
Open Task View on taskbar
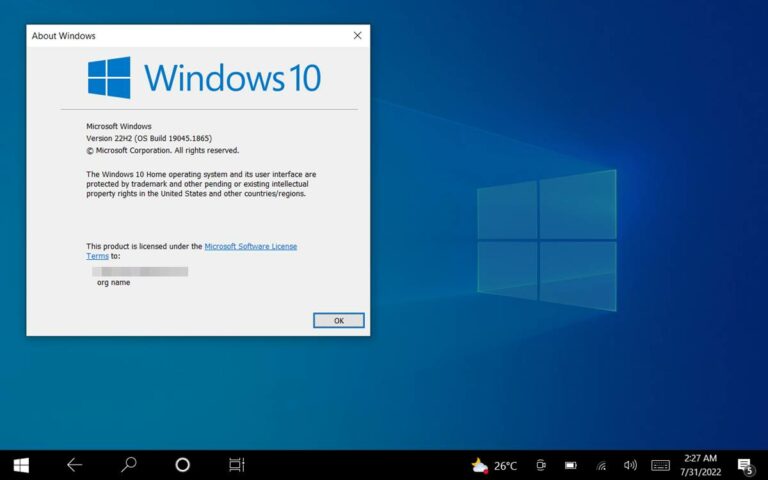(237, 465)
